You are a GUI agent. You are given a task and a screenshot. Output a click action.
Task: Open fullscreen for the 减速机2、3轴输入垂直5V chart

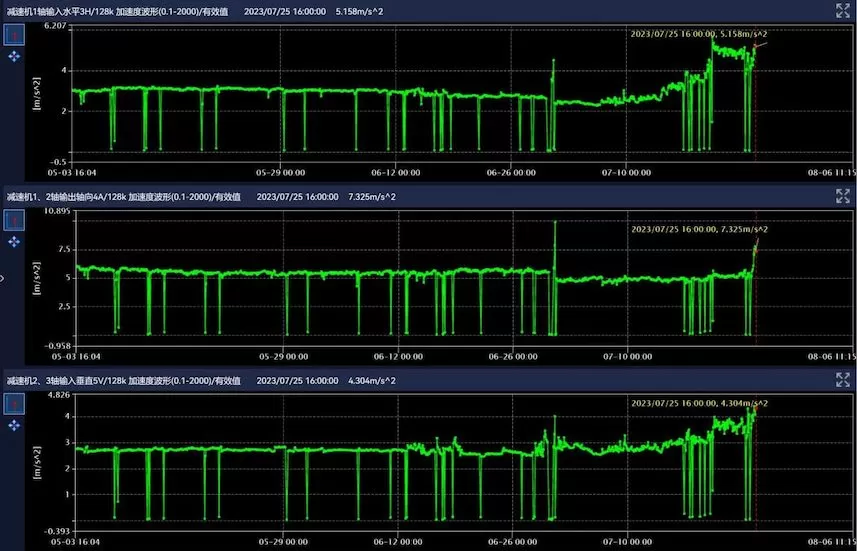[842, 381]
